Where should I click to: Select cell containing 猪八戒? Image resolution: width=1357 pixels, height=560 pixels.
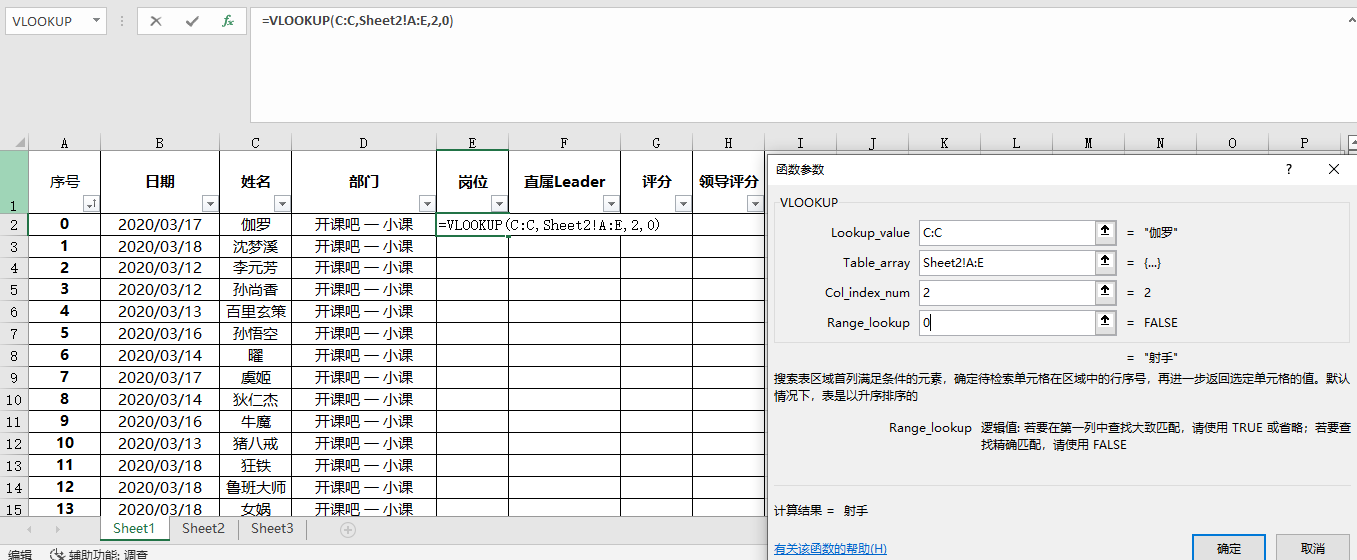tap(256, 443)
